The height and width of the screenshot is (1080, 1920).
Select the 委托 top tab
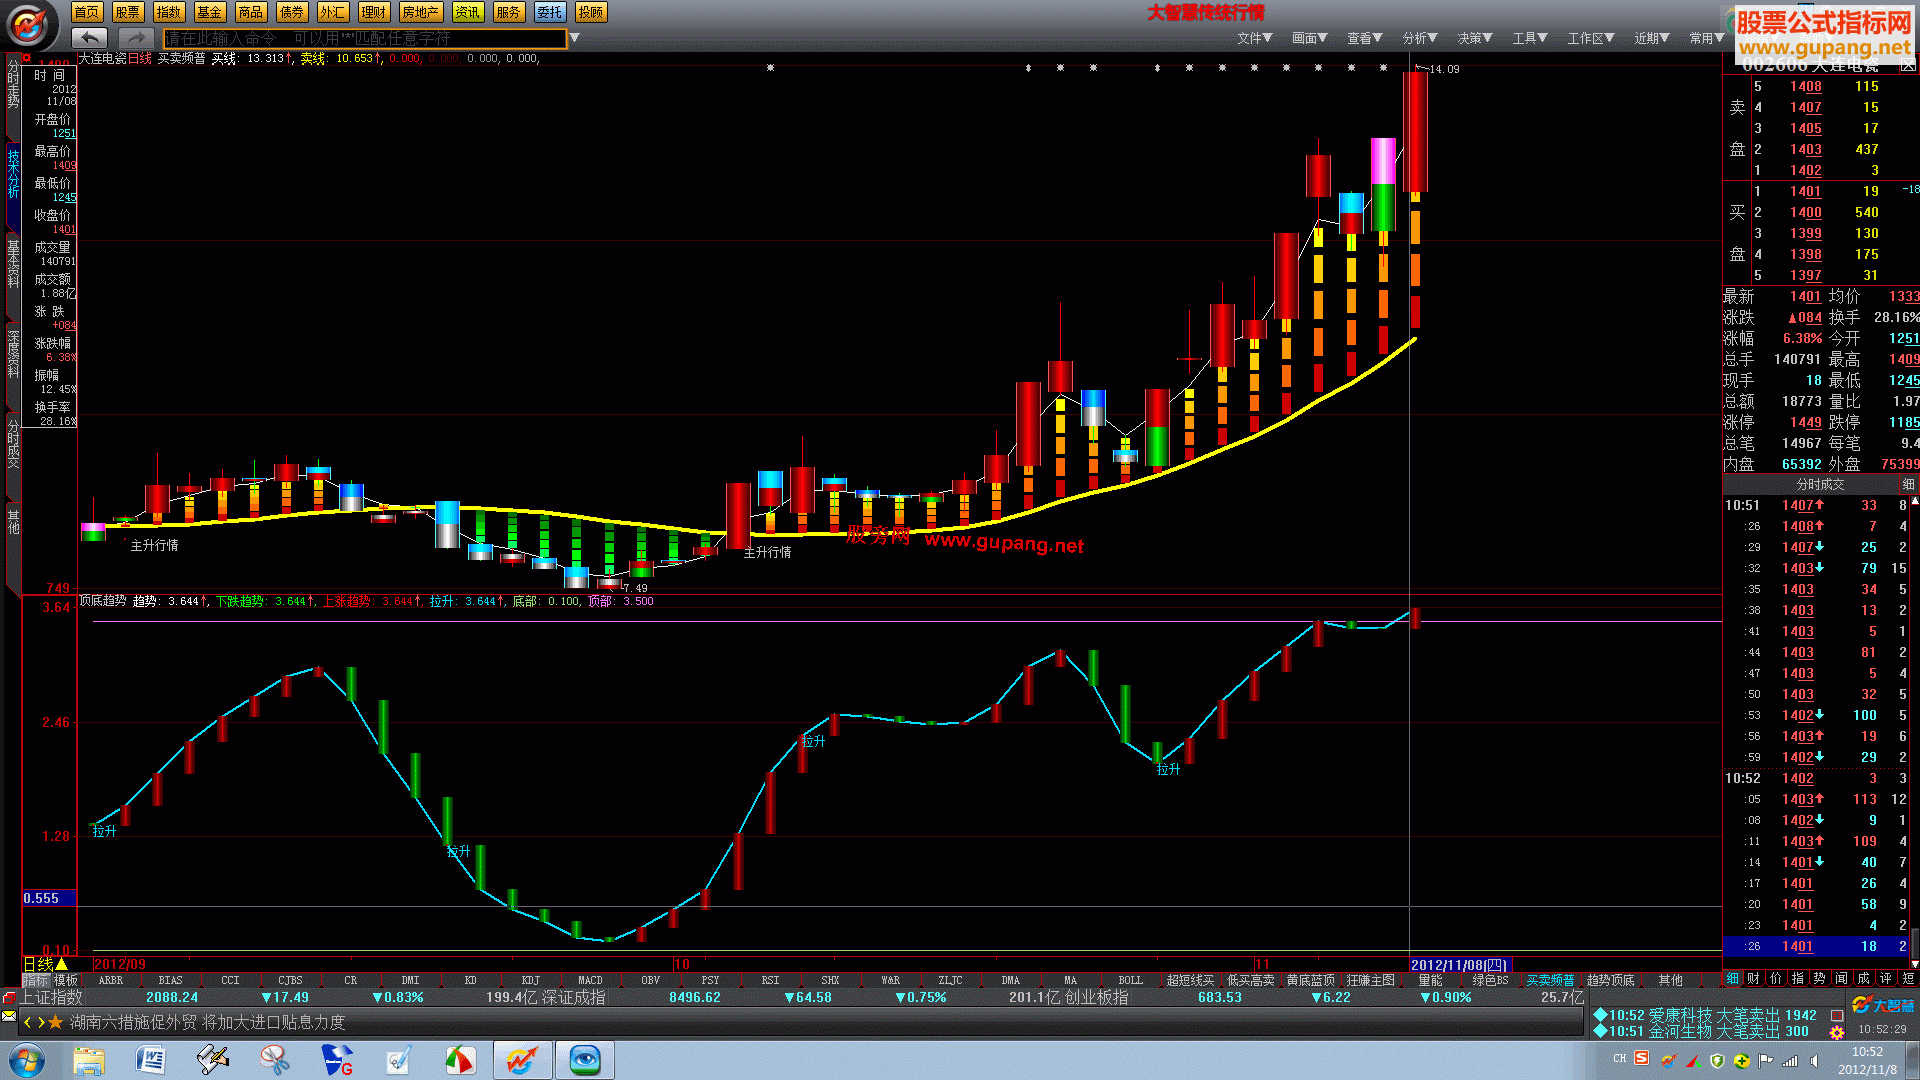point(549,12)
